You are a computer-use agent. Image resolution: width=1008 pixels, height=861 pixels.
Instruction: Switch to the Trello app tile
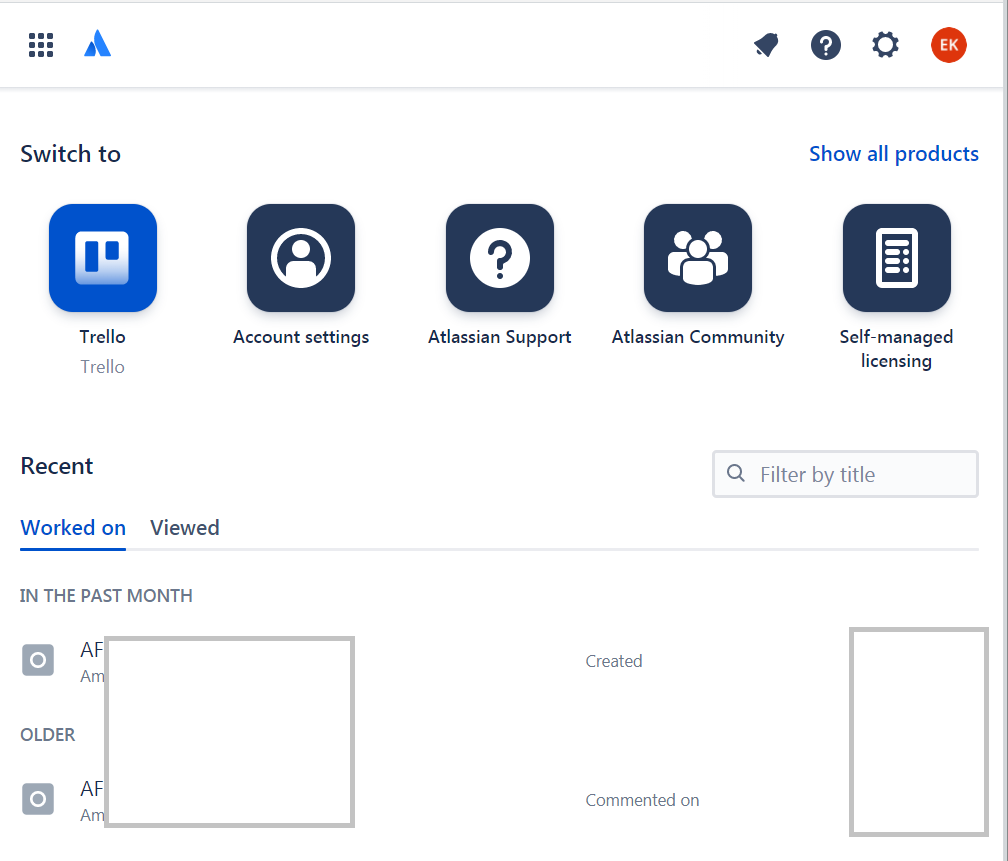pyautogui.click(x=103, y=258)
